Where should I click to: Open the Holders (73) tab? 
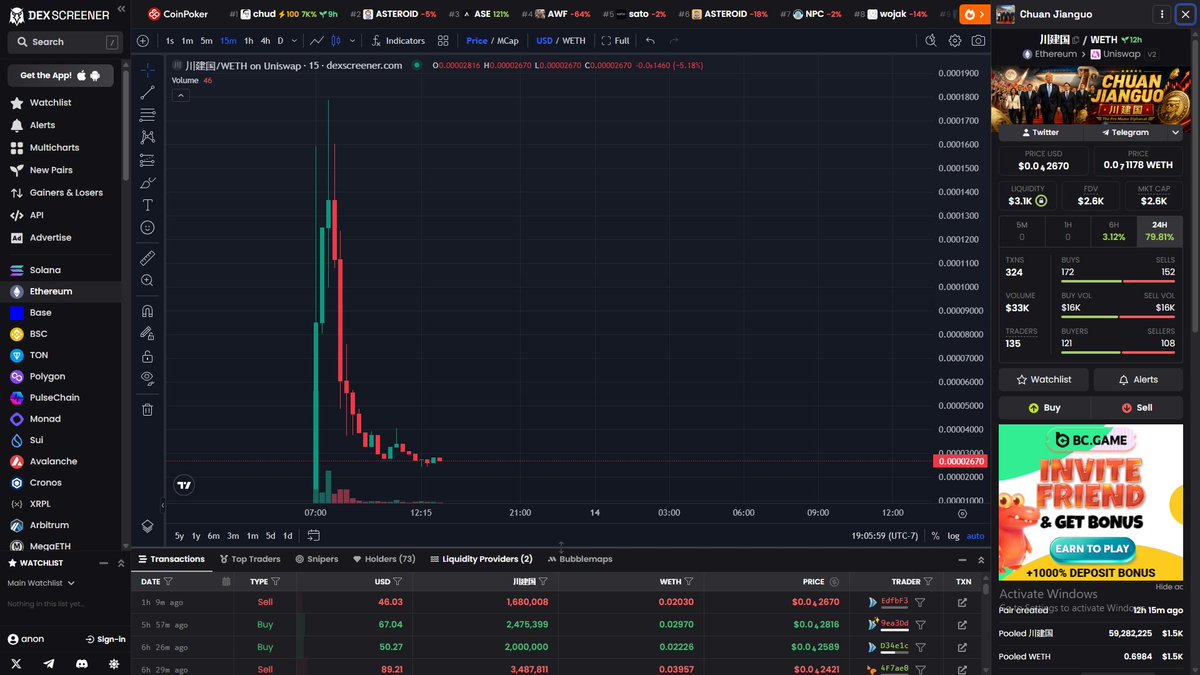pos(383,559)
